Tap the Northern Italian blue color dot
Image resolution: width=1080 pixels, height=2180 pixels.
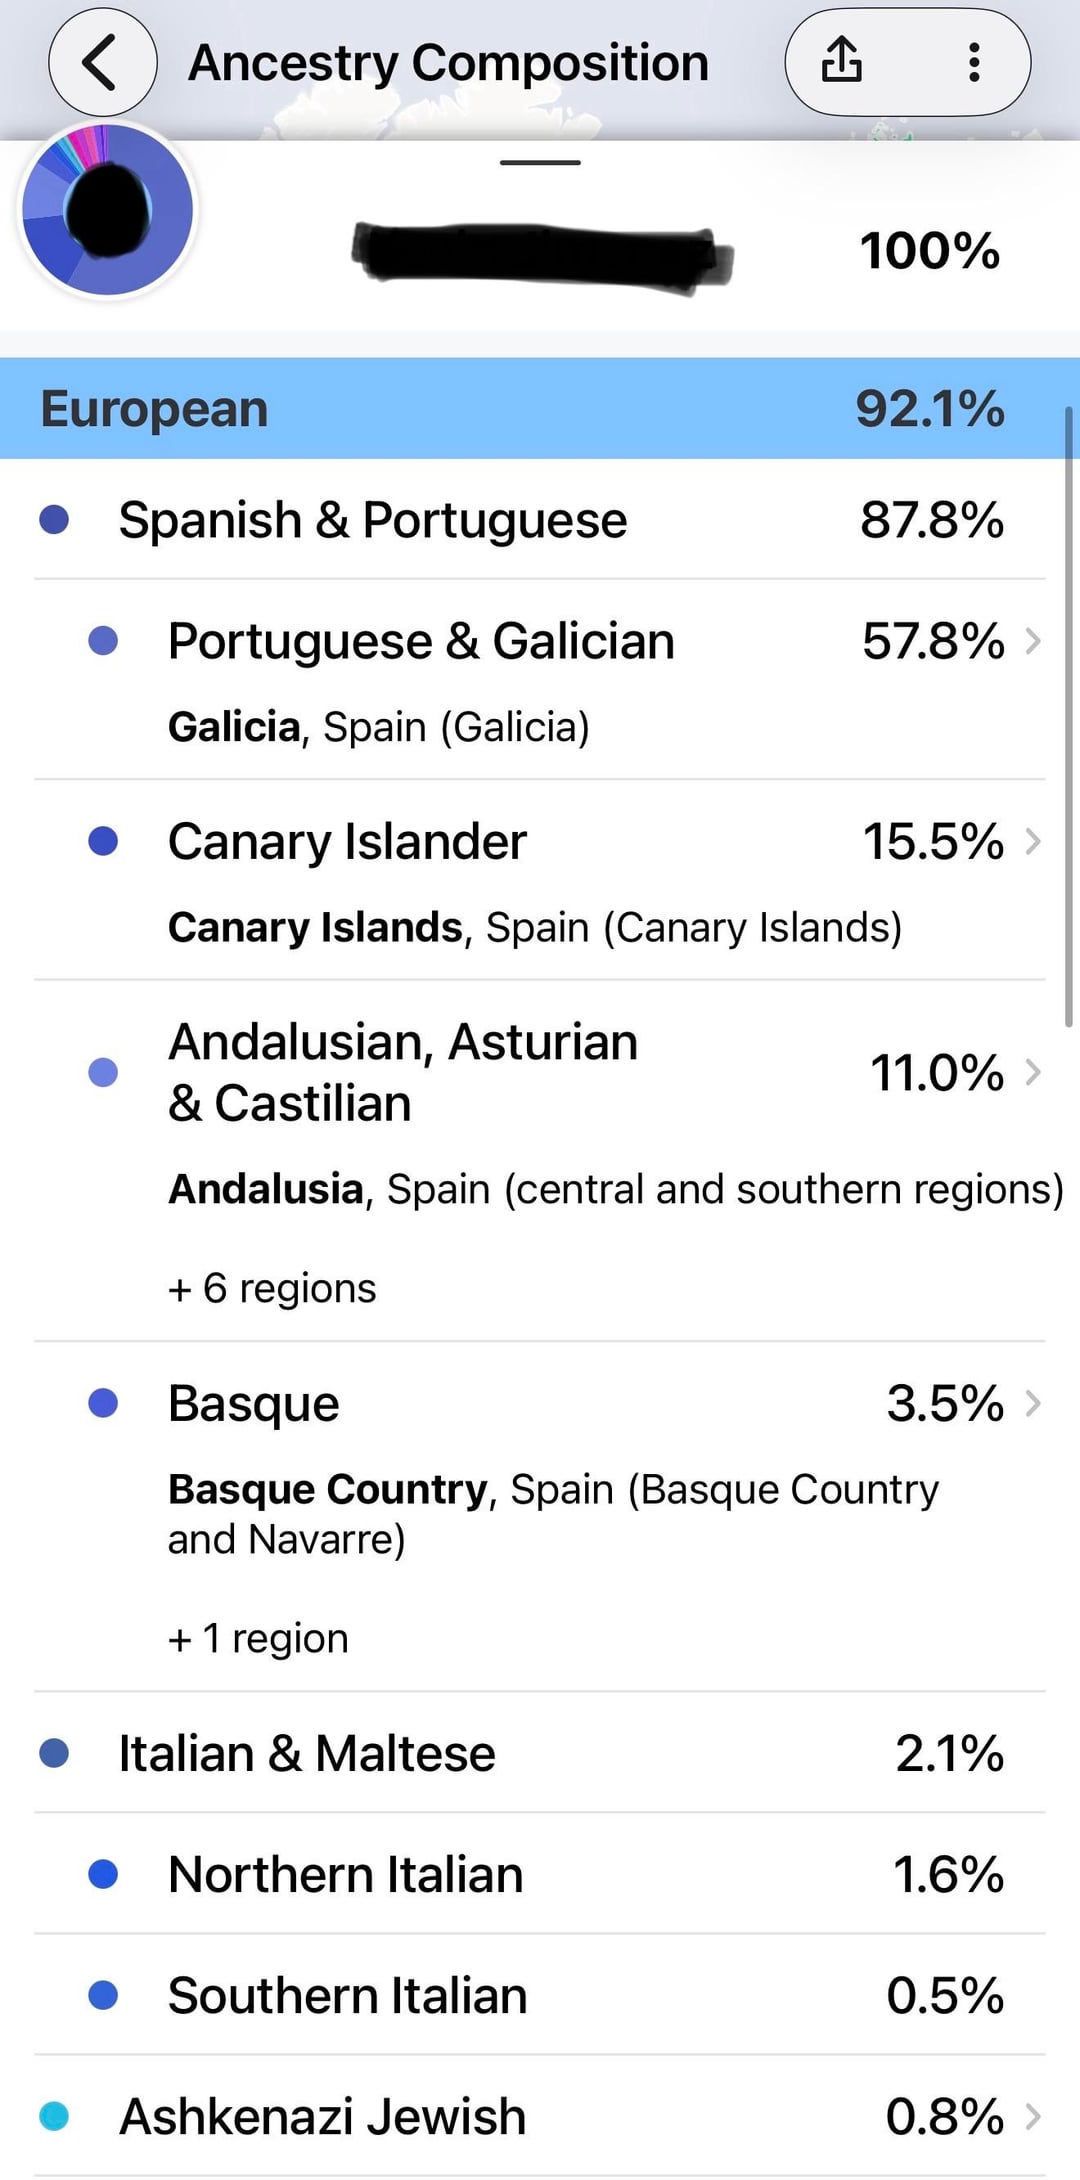(103, 1874)
